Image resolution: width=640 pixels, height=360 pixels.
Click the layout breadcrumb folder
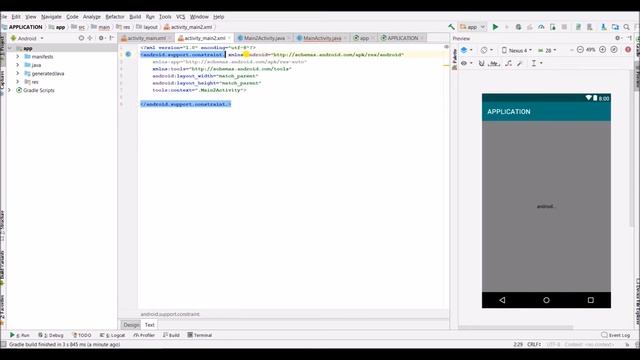pos(147,27)
